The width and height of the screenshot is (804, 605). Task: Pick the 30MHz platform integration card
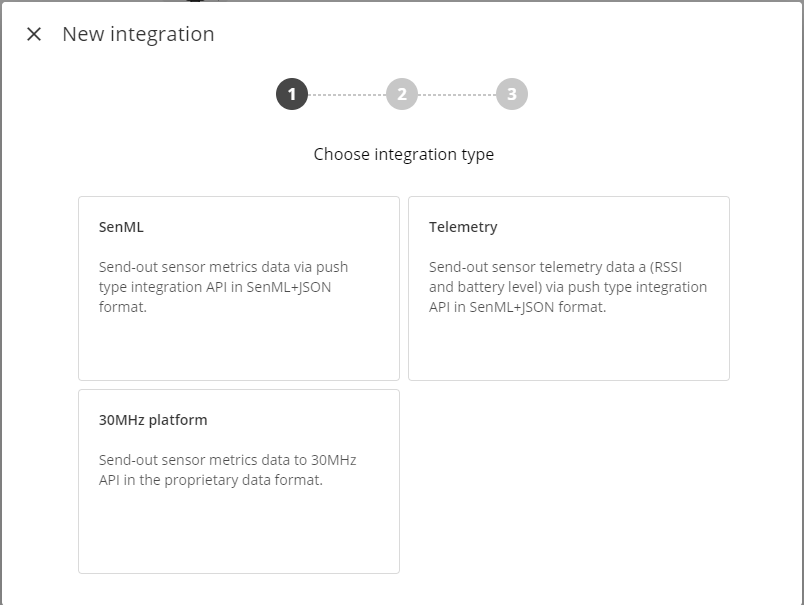(x=239, y=481)
